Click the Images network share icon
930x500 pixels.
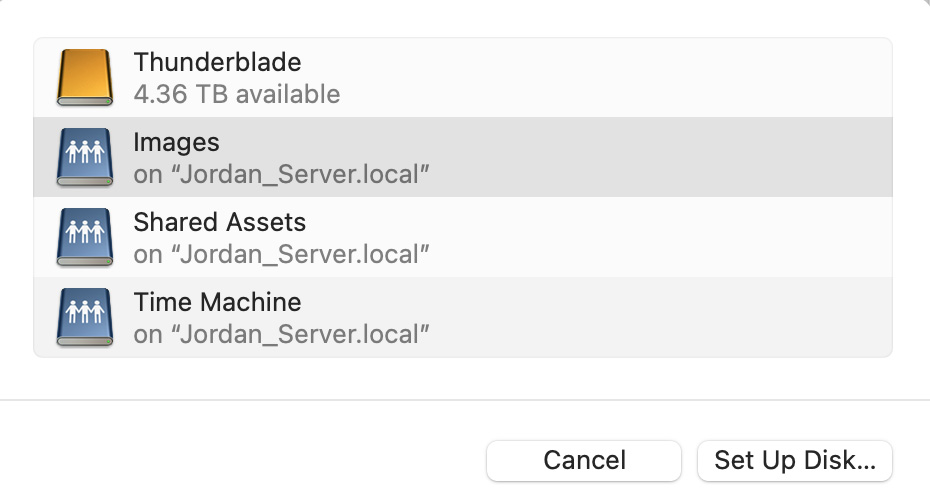point(85,157)
